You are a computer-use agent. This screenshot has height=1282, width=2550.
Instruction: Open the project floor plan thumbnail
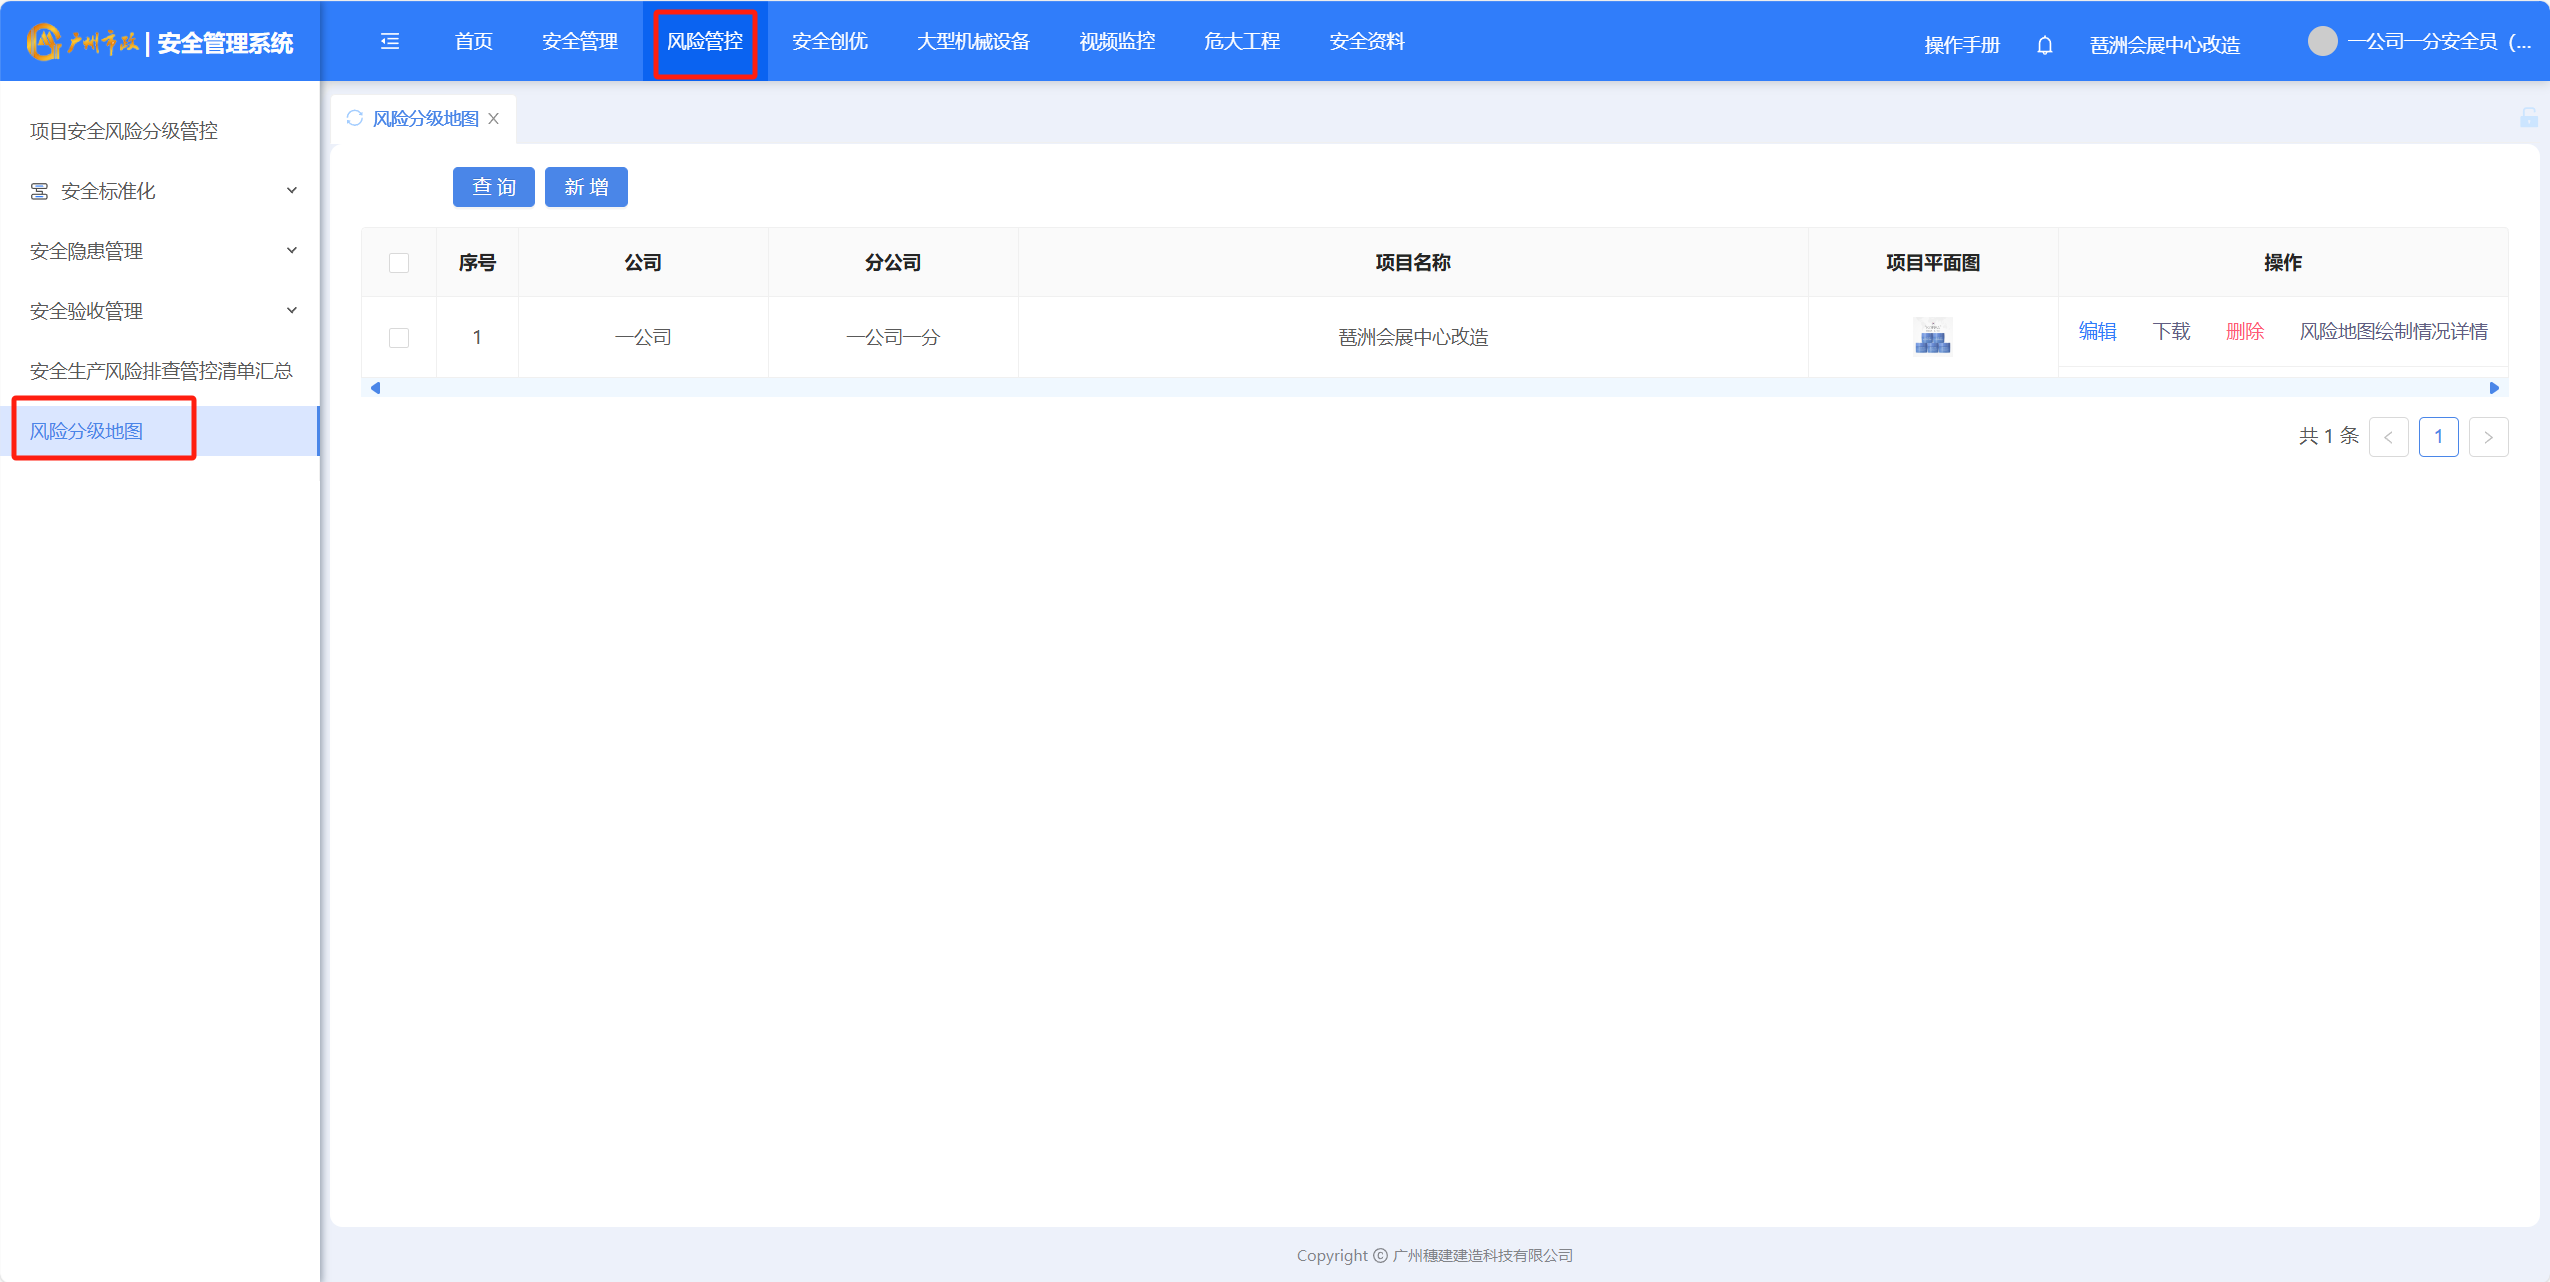click(x=1932, y=337)
